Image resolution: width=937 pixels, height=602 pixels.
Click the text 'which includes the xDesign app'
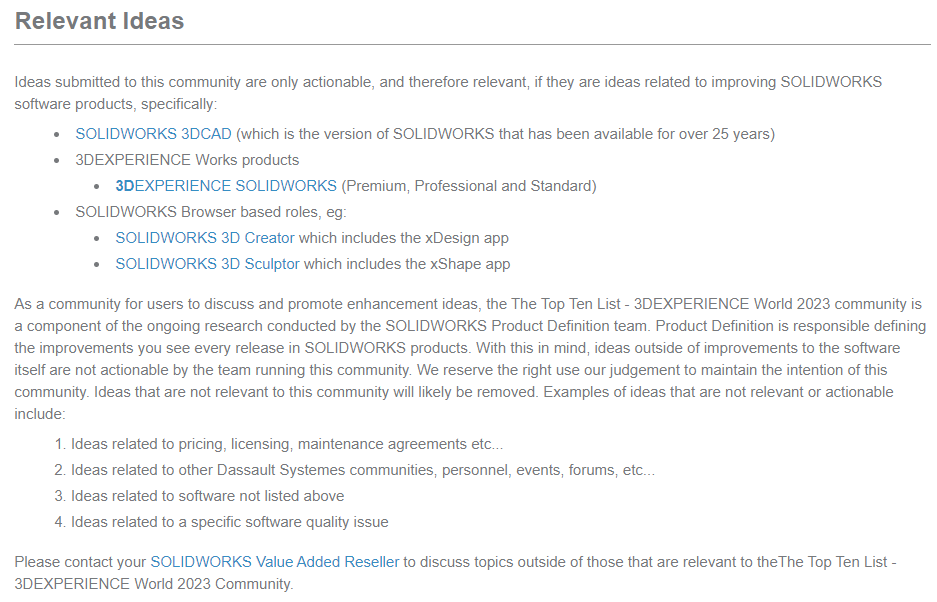(404, 238)
